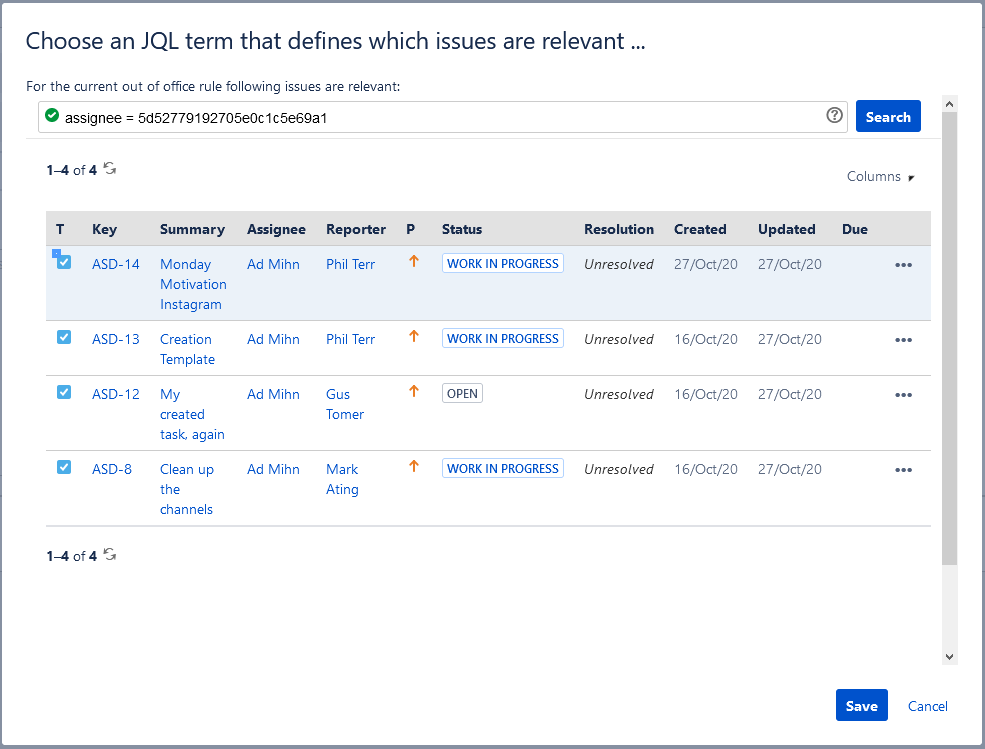Open issue key ASD-12

pos(116,395)
